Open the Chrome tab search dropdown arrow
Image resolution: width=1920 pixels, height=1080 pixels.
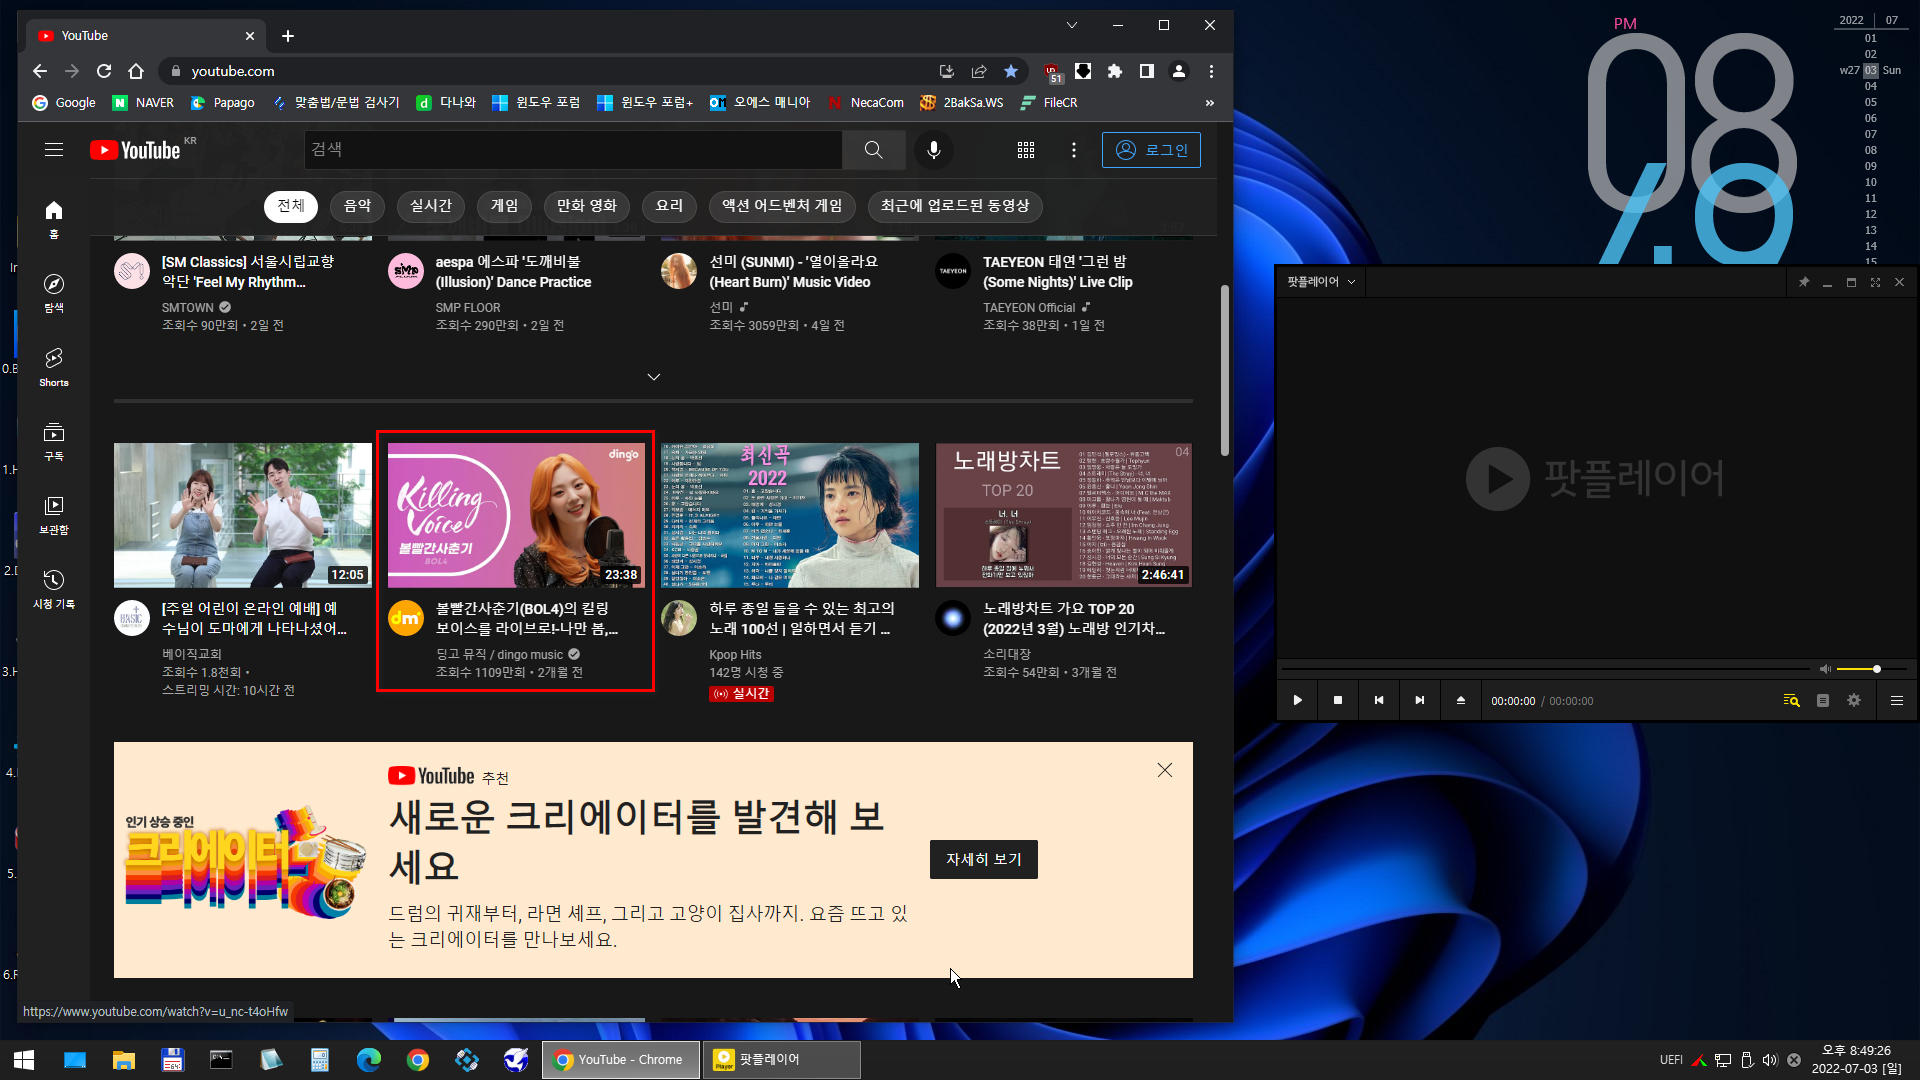click(x=1071, y=25)
